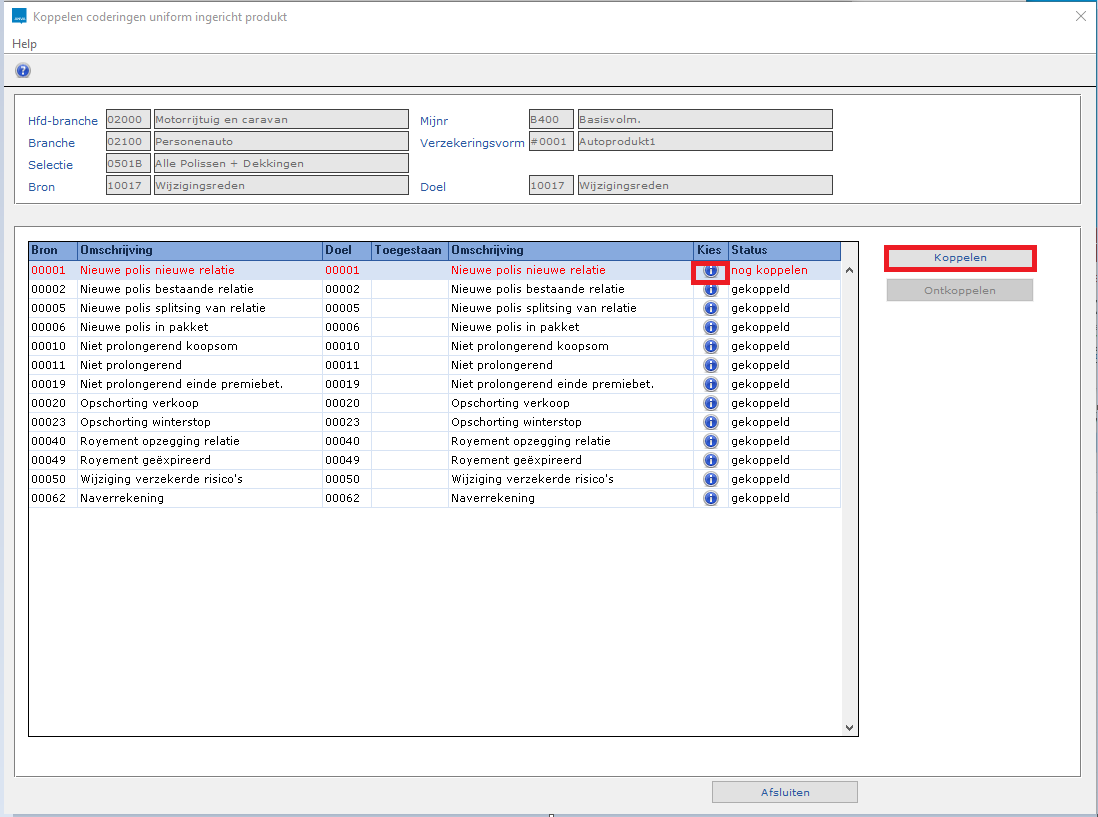Click the Bron column header
Screen dimensions: 1098x817
click(52, 250)
